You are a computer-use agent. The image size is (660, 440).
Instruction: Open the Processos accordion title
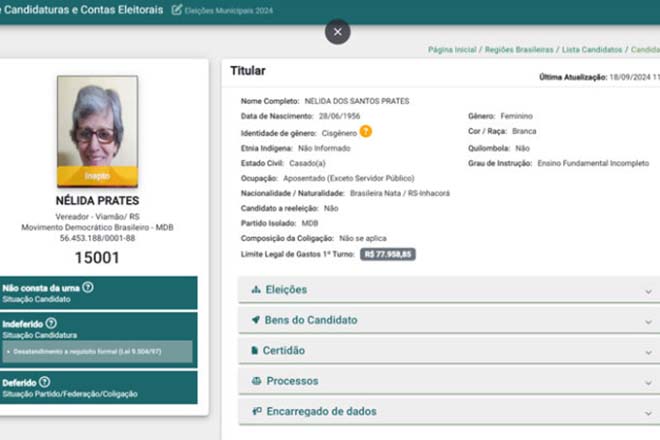(x=293, y=381)
